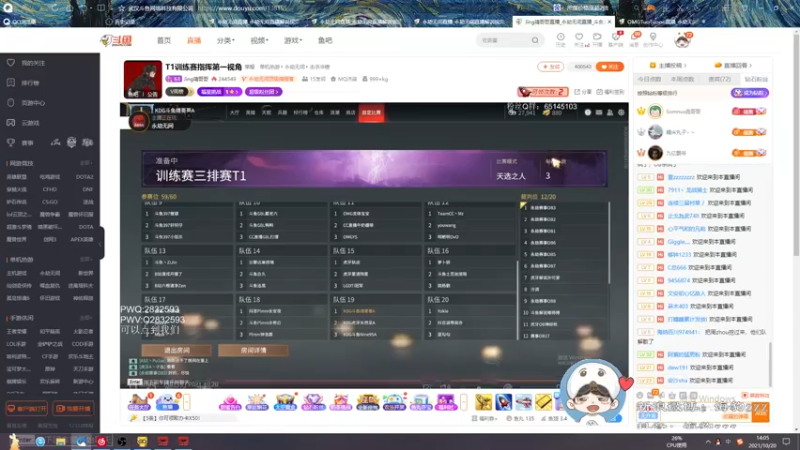The image size is (800, 450).
Task: Expand the 视频 video dropdown
Action: pyautogui.click(x=259, y=40)
